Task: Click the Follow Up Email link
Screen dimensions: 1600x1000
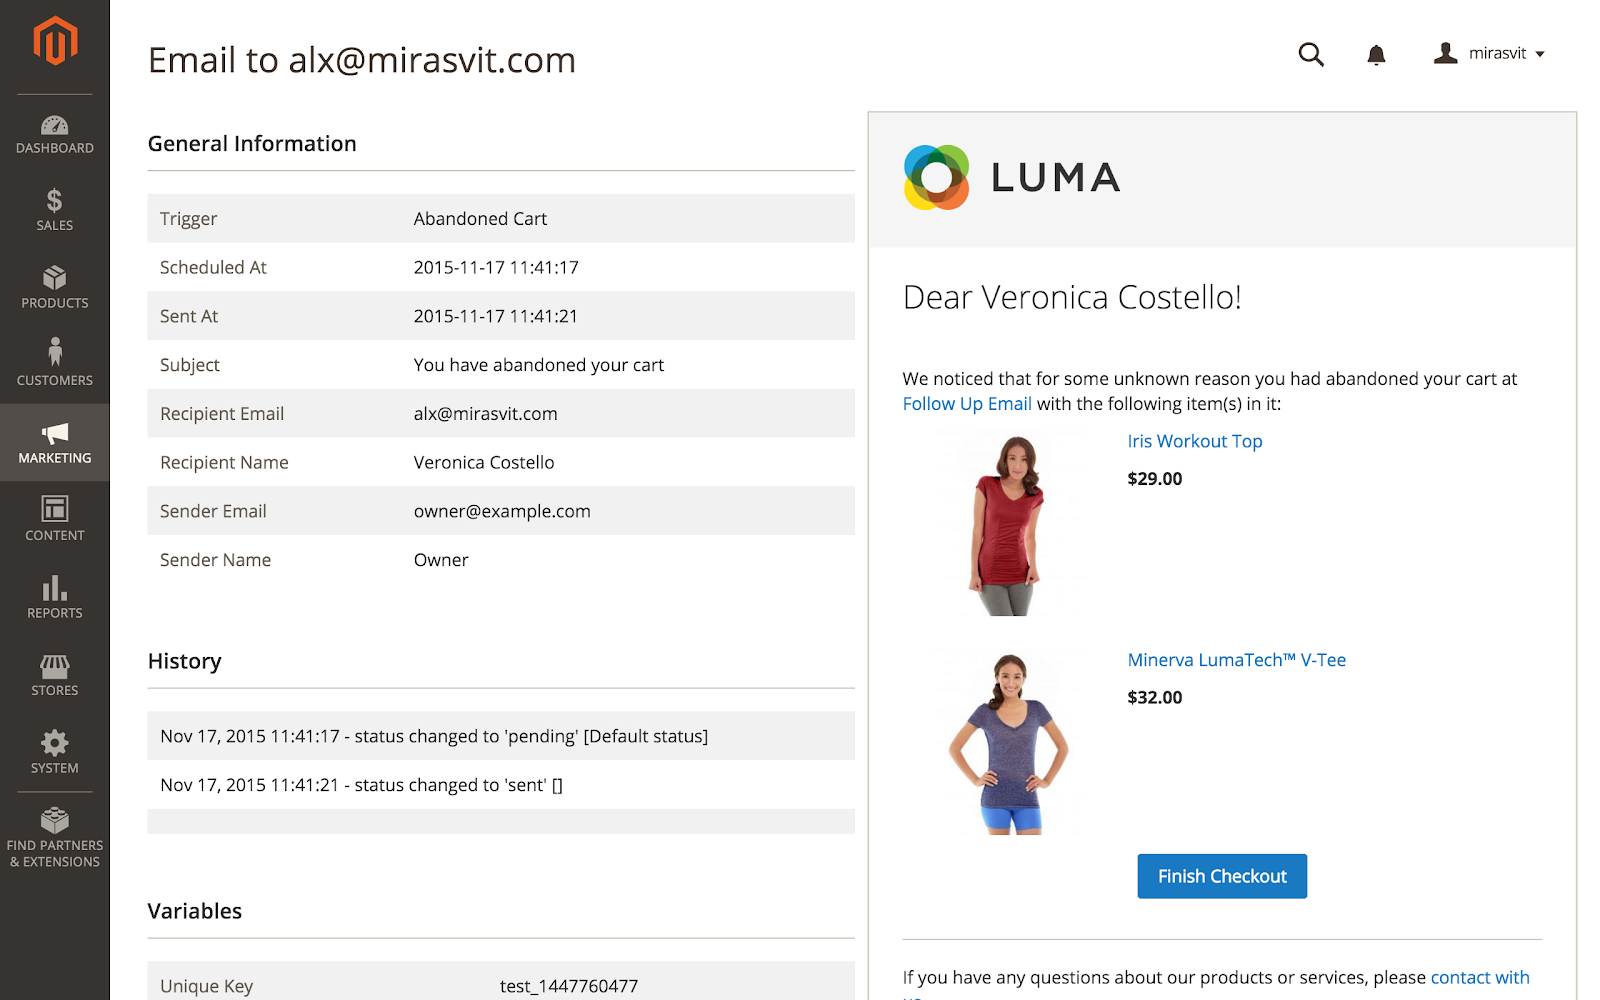Action: tap(967, 404)
